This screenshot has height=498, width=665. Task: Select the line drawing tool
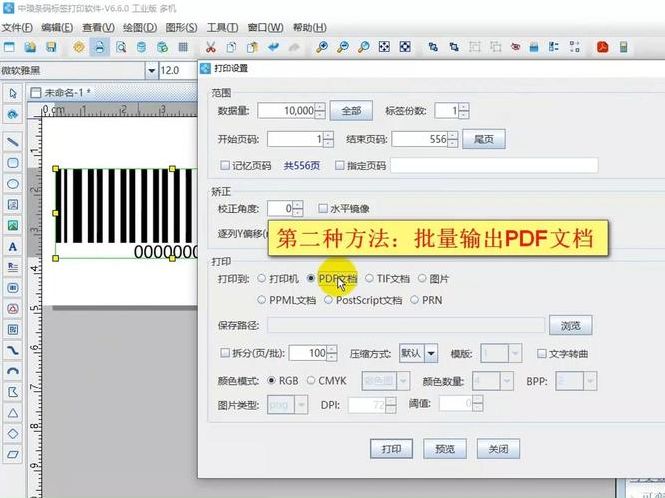[x=13, y=142]
